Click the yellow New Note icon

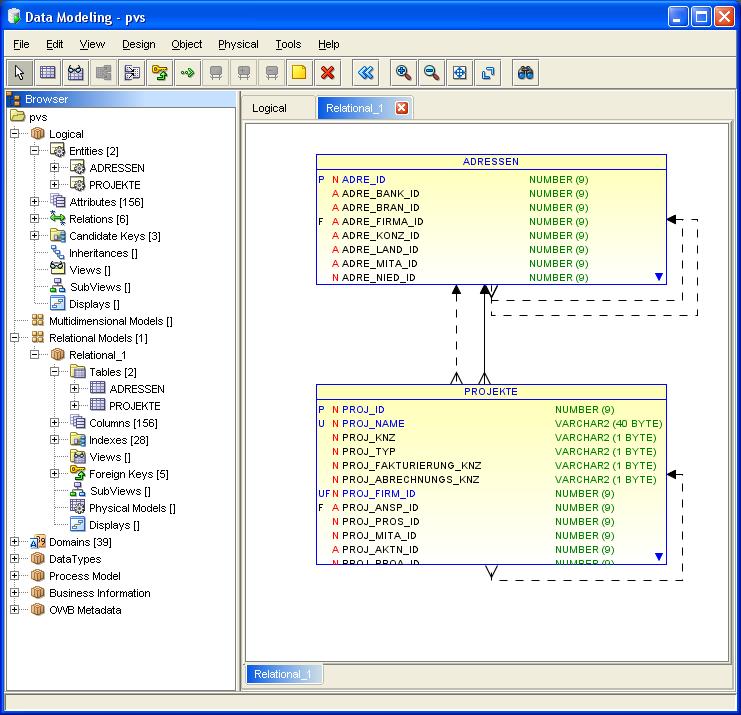coord(299,73)
